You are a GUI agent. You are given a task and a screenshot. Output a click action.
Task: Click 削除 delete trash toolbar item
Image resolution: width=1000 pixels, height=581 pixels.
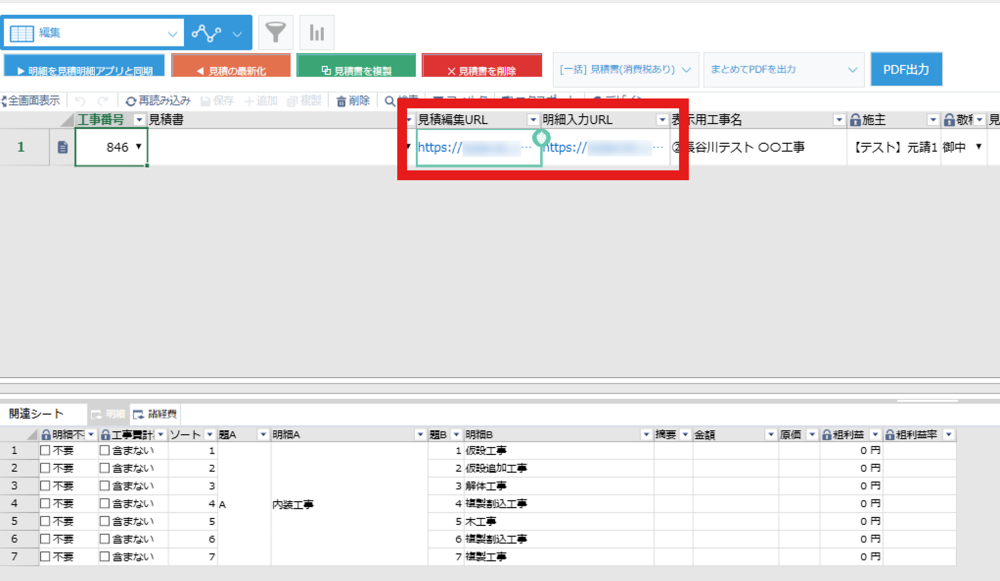[x=353, y=101]
